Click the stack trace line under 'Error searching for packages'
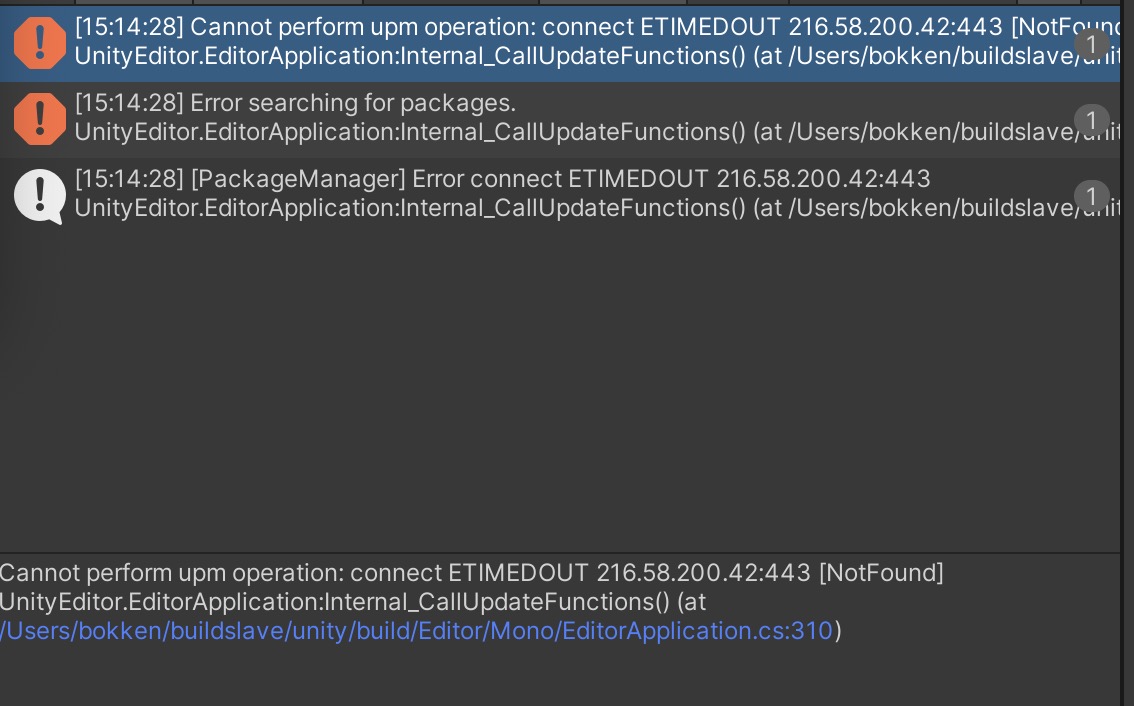The image size is (1134, 706). point(597,132)
